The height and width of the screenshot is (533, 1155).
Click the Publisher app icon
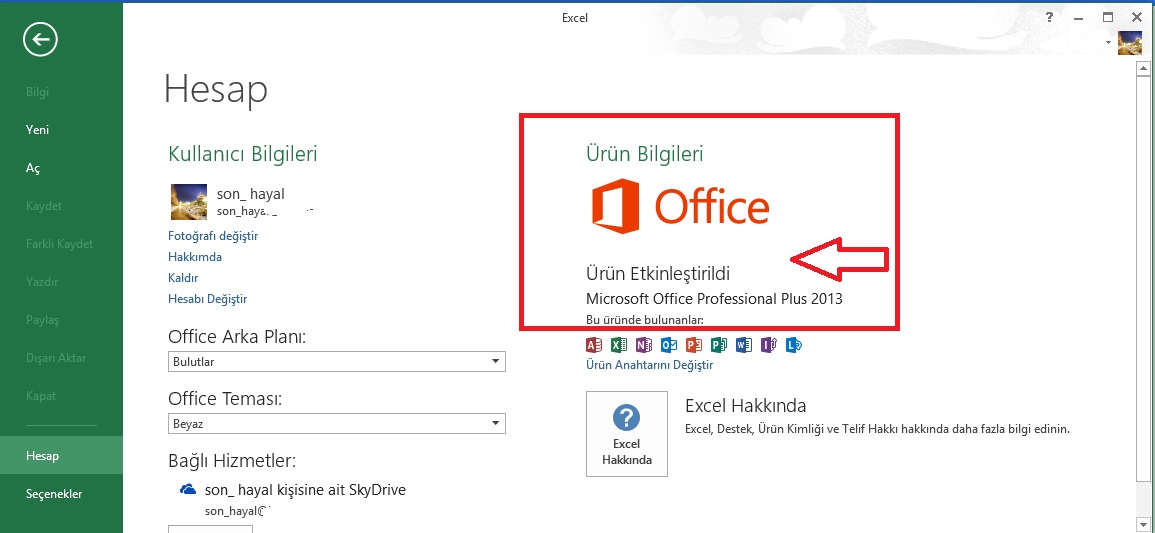[x=719, y=344]
